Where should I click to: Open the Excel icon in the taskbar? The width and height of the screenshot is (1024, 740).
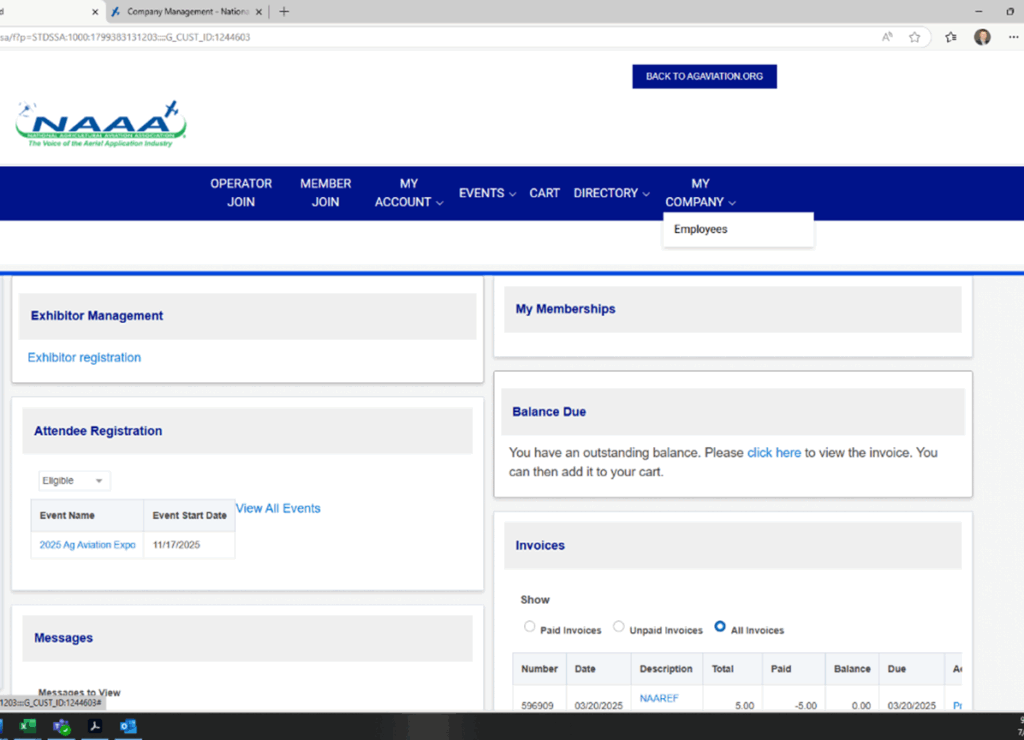point(27,726)
